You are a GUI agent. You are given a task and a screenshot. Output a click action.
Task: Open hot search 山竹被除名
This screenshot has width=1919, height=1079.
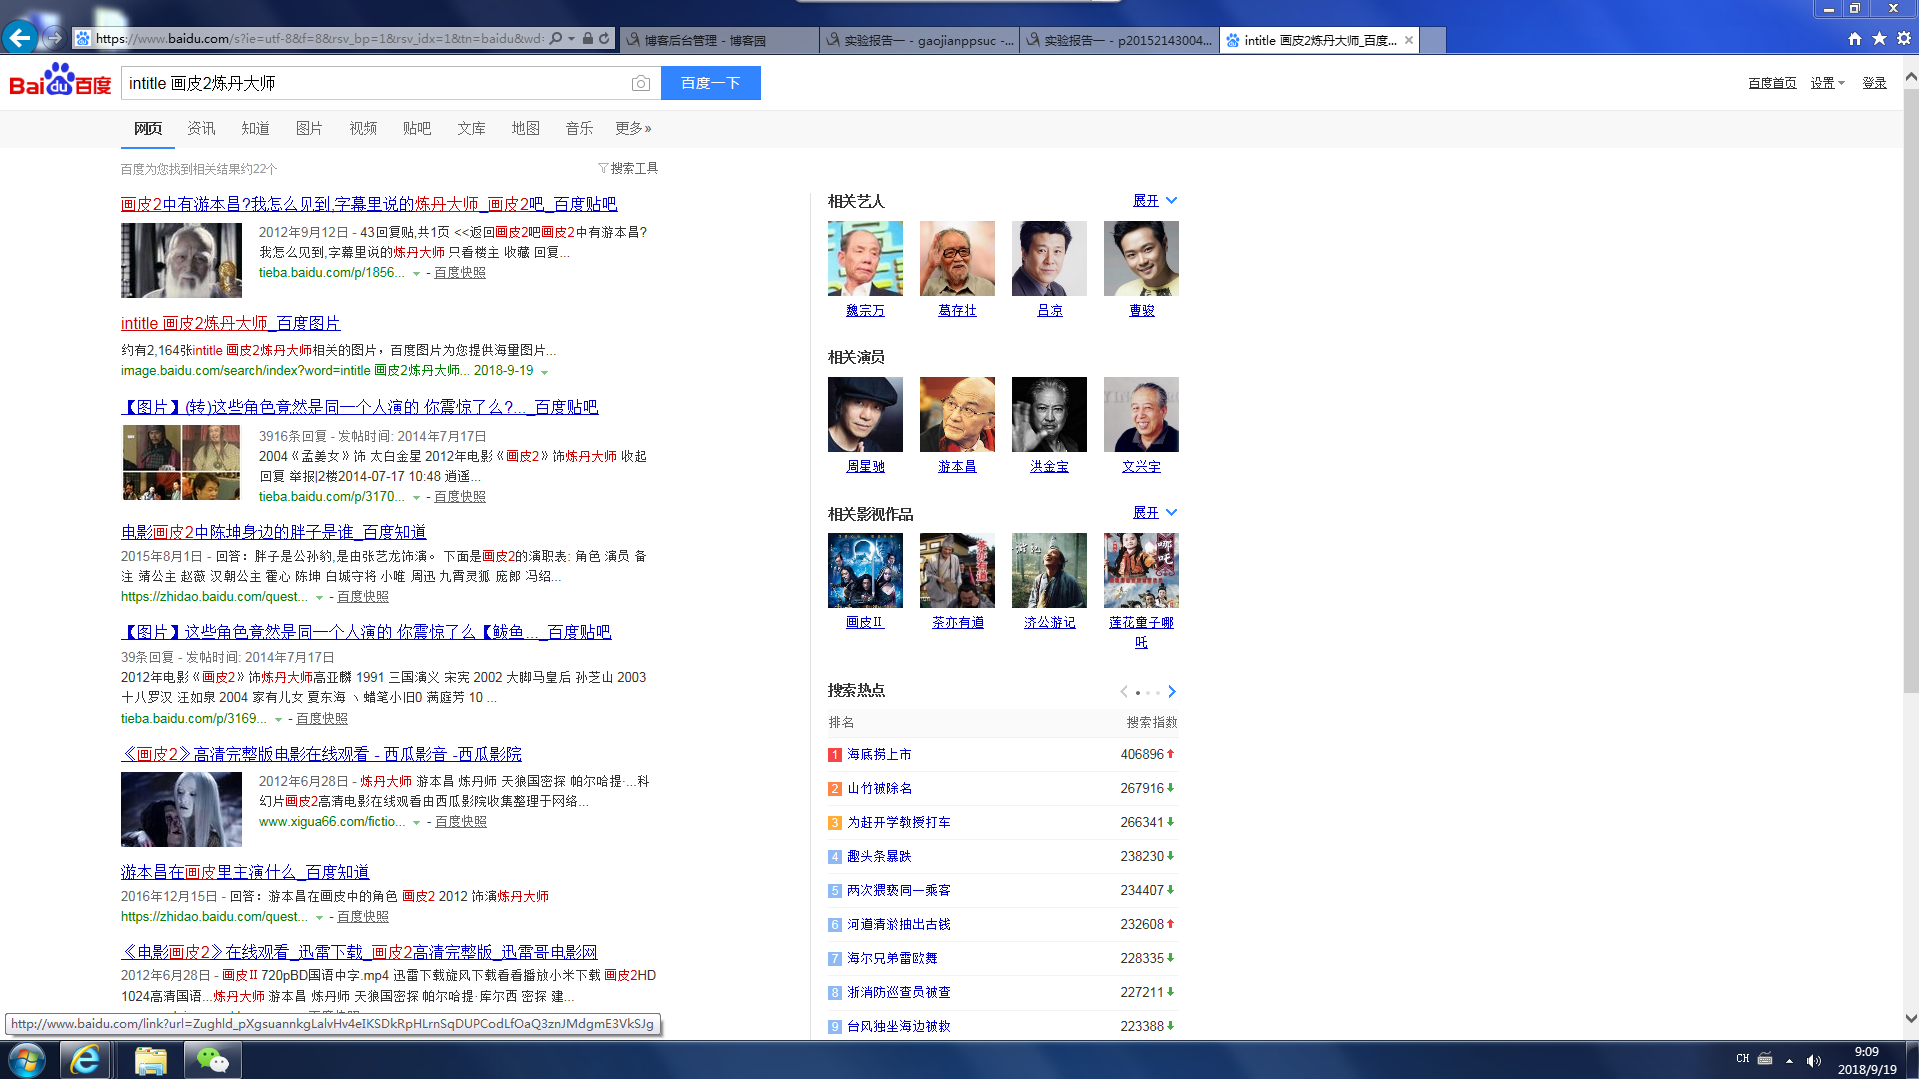tap(879, 788)
